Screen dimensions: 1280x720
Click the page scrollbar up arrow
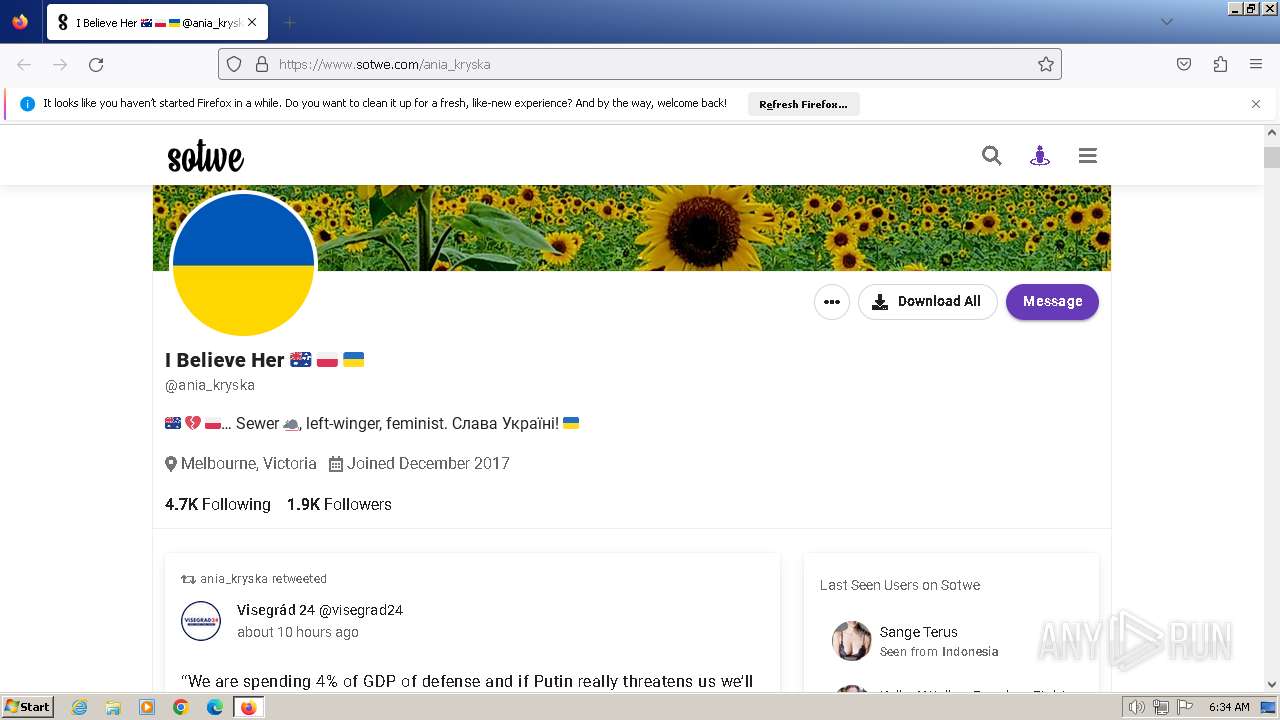tap(1272, 132)
